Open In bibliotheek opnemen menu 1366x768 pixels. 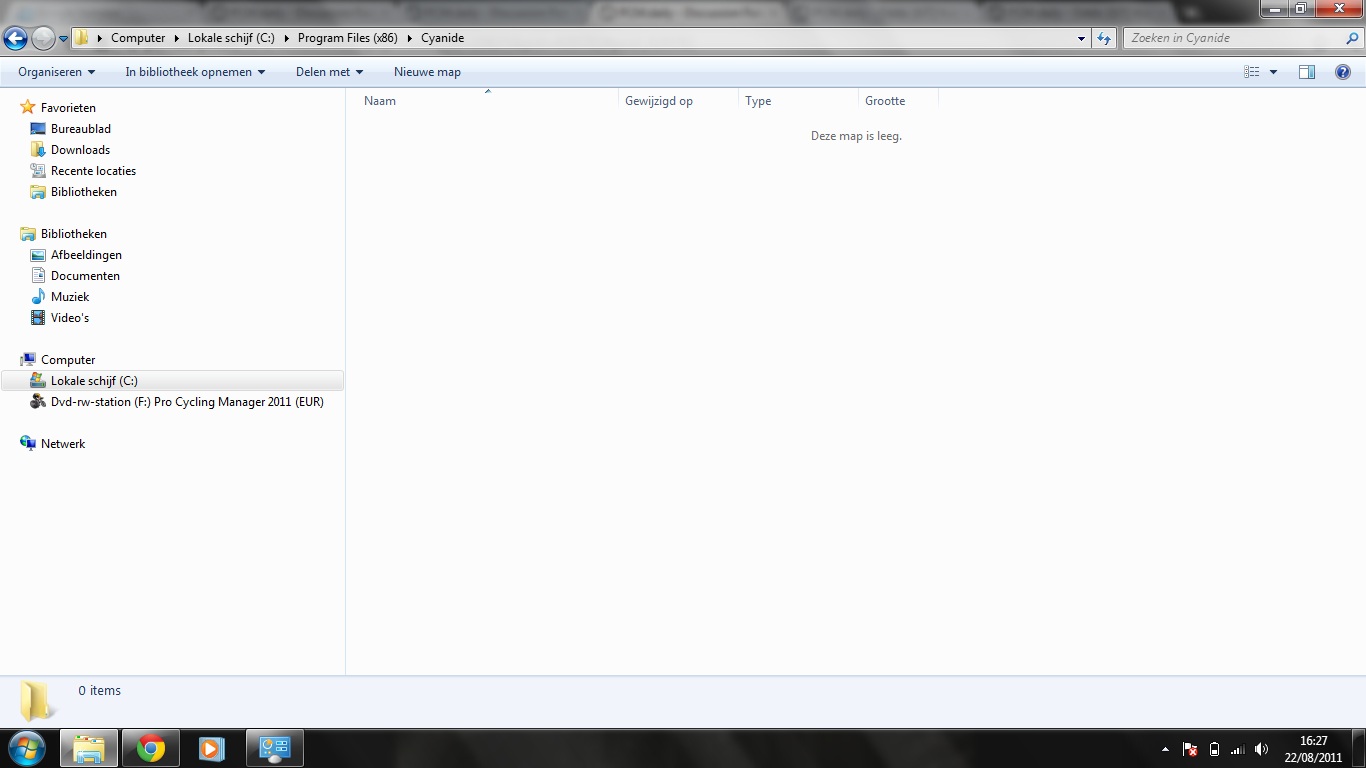[x=195, y=72]
